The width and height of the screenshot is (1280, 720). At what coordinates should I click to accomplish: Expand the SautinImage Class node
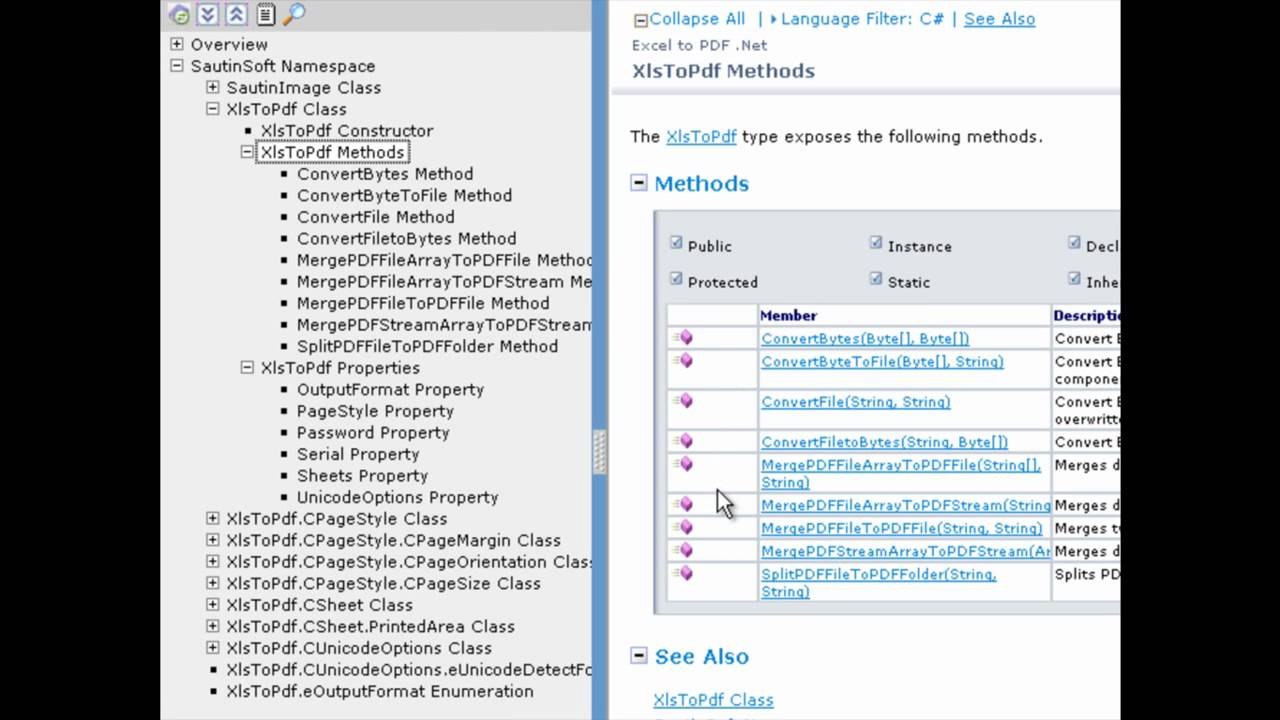212,87
